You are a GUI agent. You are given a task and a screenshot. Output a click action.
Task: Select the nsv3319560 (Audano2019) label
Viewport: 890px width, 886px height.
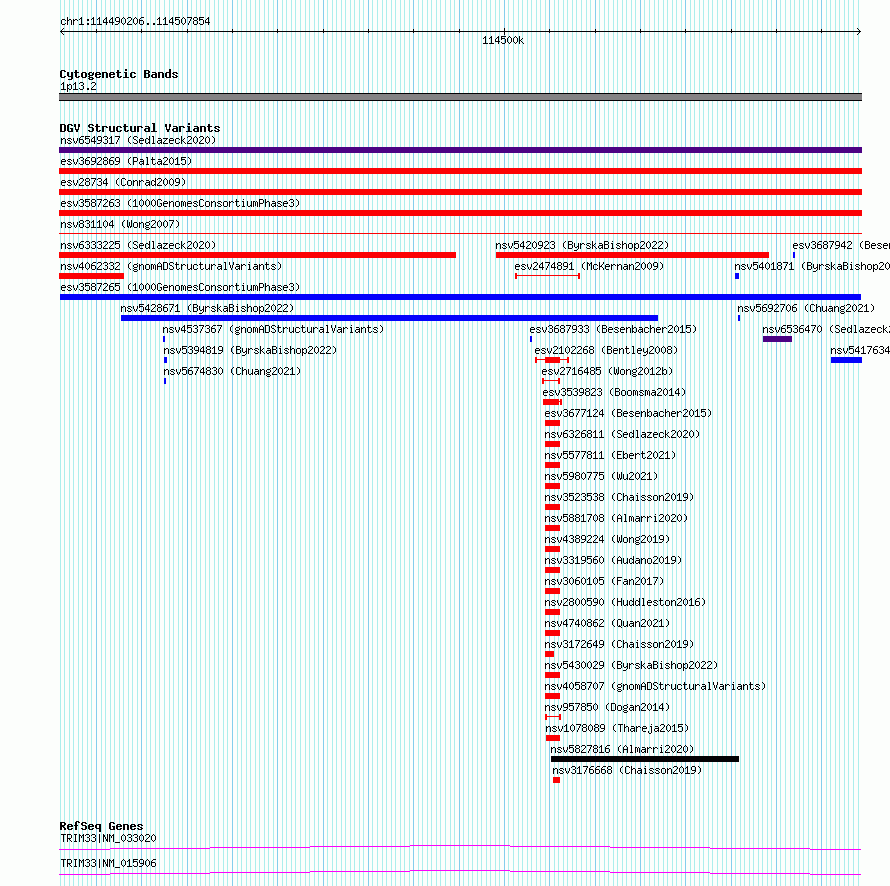(x=613, y=560)
